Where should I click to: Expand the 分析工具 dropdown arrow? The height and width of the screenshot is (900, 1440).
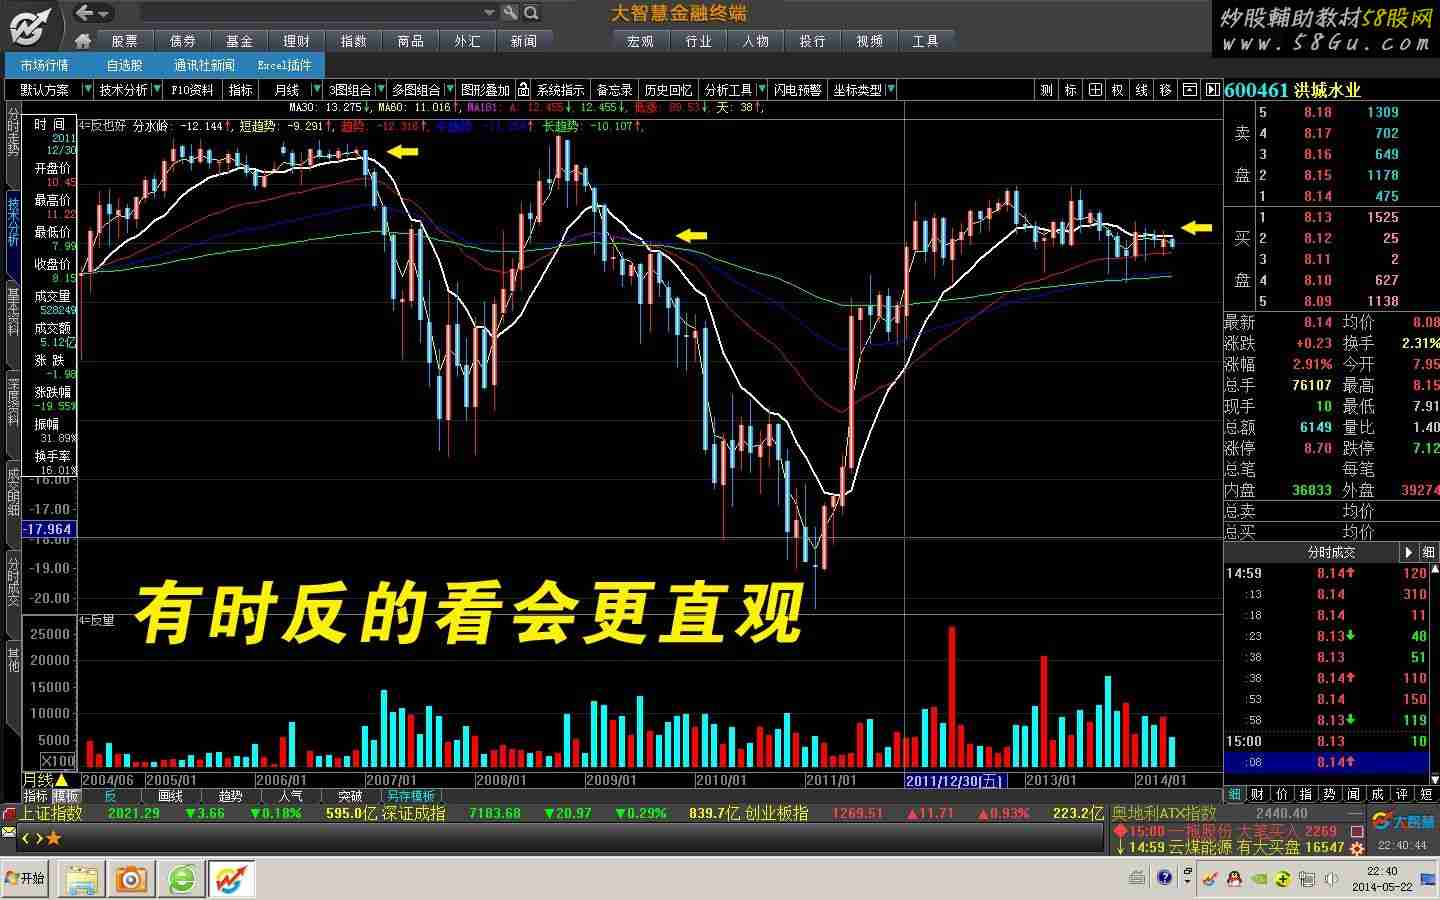[x=762, y=90]
